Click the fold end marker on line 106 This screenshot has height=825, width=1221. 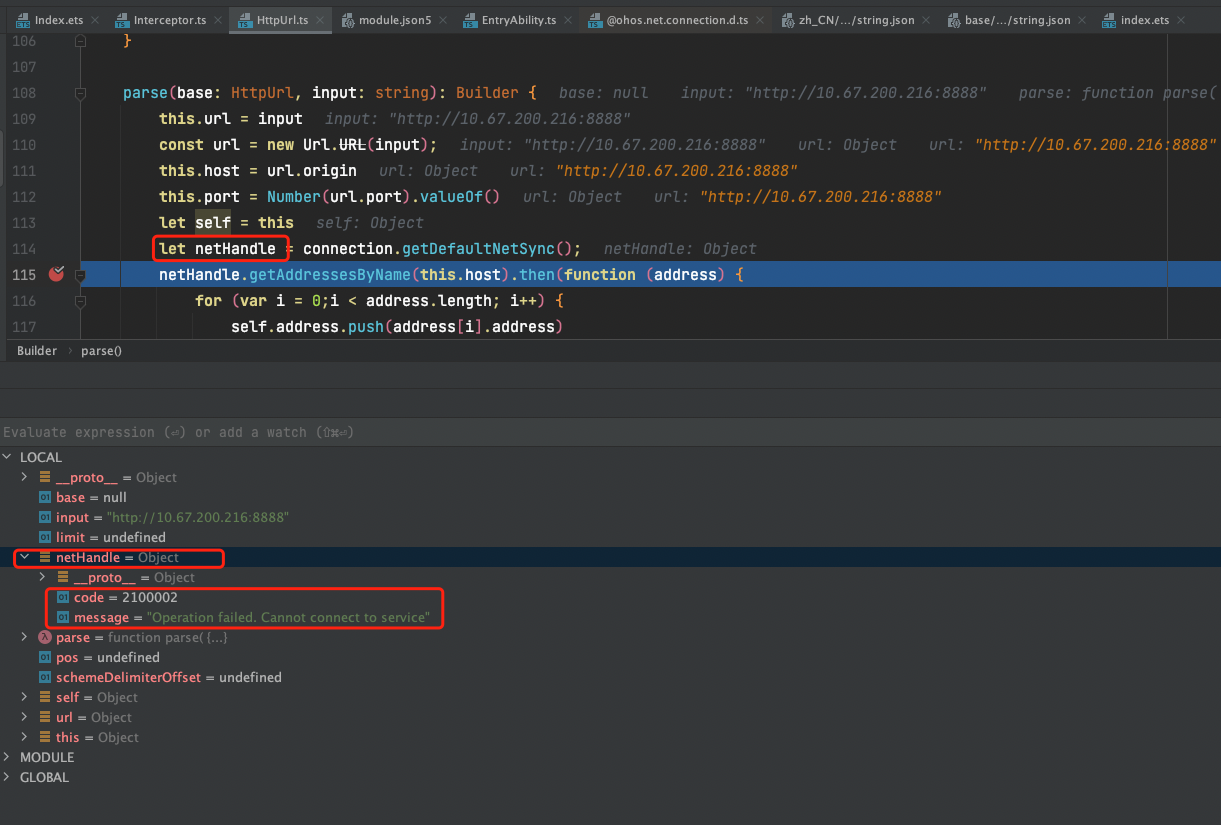80,40
